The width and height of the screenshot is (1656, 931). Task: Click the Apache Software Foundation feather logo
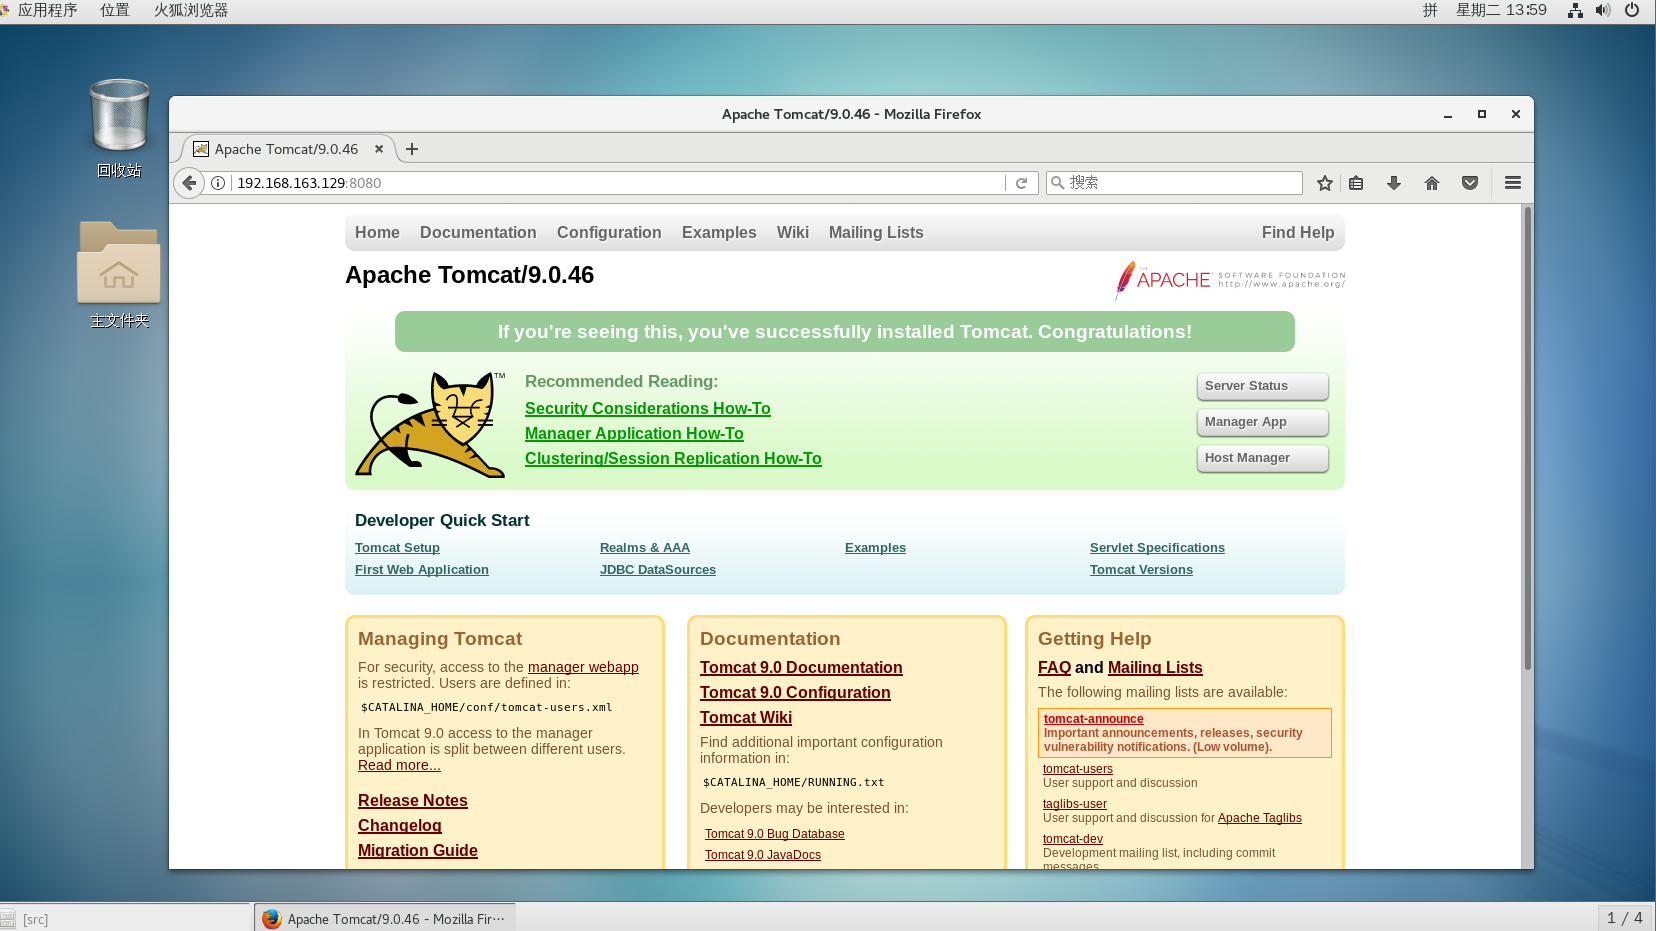point(1230,280)
